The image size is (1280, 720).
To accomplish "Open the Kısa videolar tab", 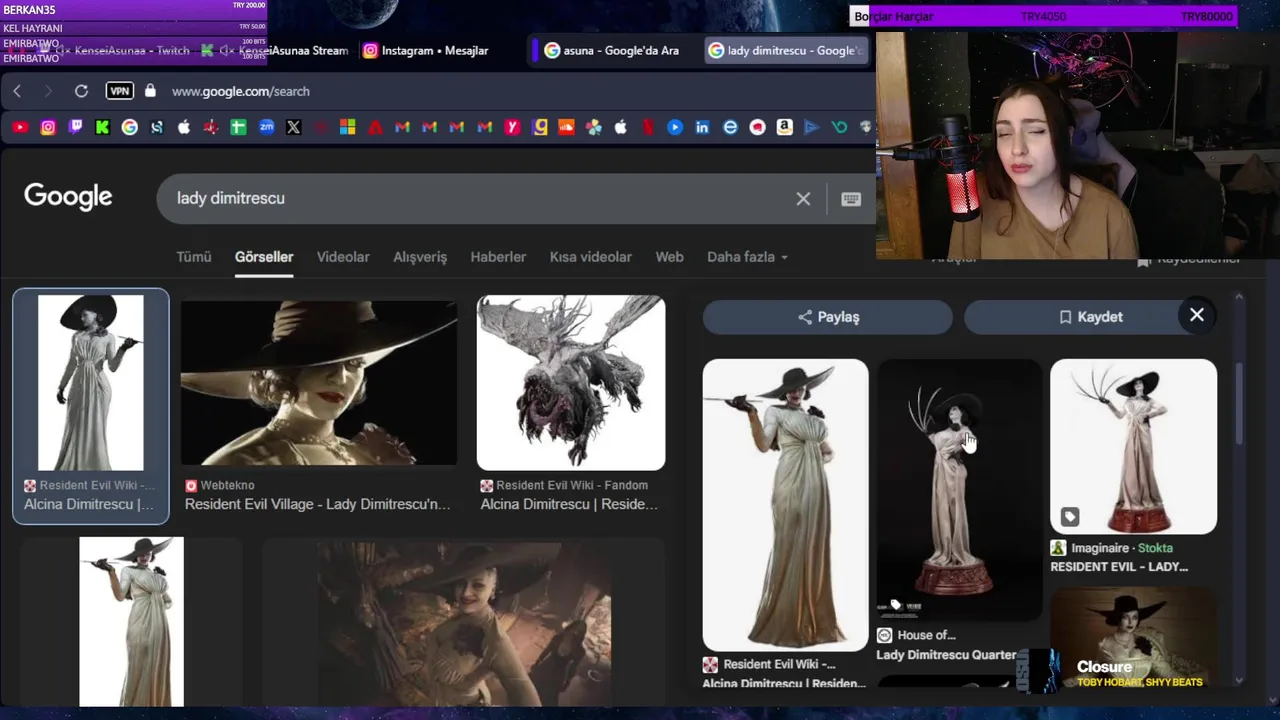I will [x=590, y=257].
